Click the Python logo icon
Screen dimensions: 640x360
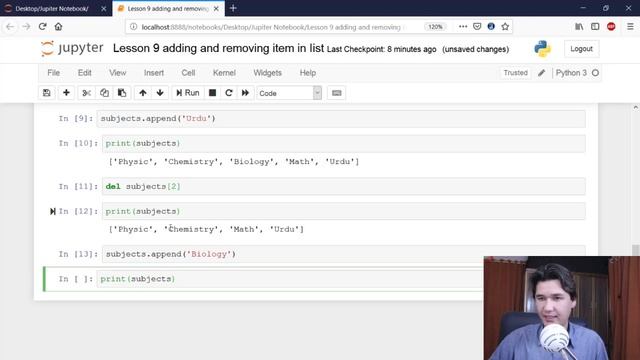tap(542, 49)
